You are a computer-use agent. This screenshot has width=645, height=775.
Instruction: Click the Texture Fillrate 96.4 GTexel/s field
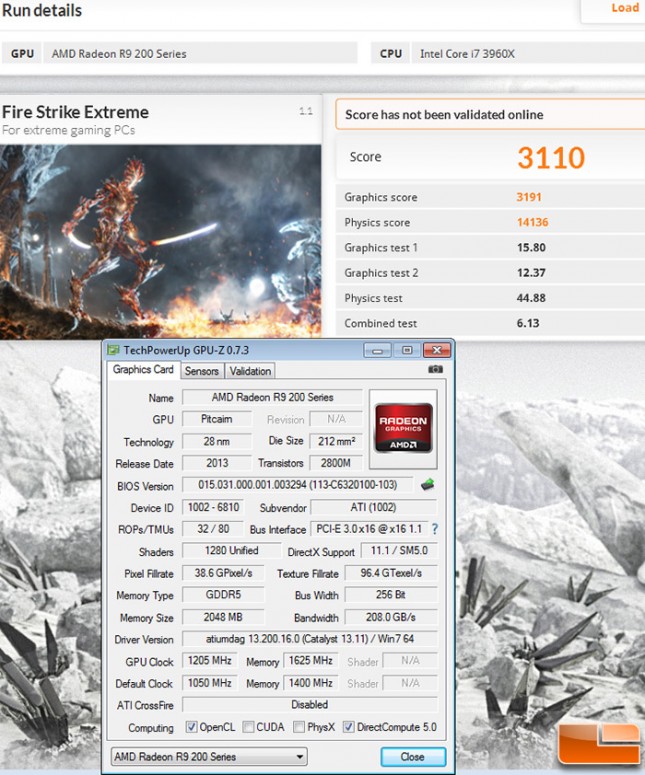click(390, 573)
